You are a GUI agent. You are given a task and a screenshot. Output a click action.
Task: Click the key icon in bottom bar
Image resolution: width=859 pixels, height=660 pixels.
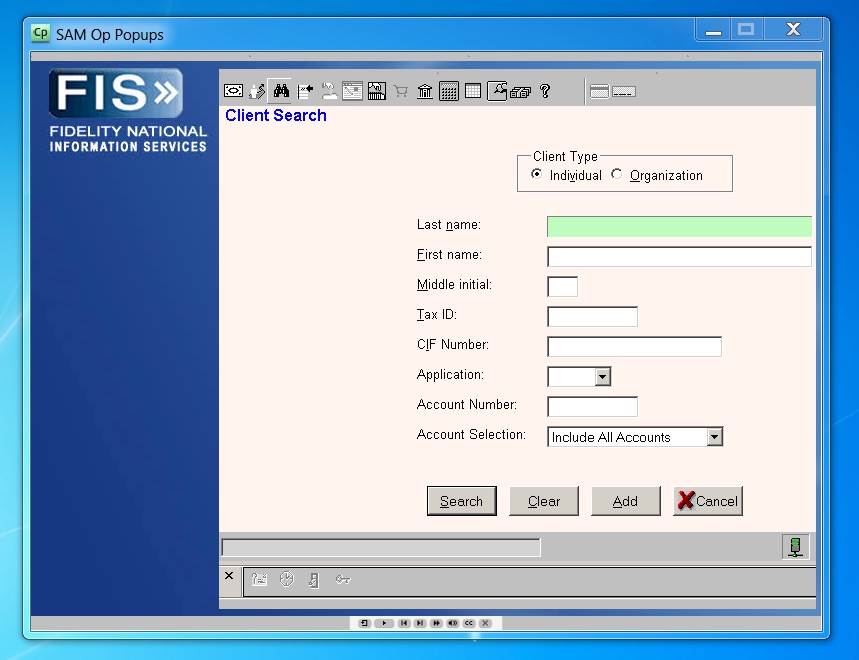343,579
